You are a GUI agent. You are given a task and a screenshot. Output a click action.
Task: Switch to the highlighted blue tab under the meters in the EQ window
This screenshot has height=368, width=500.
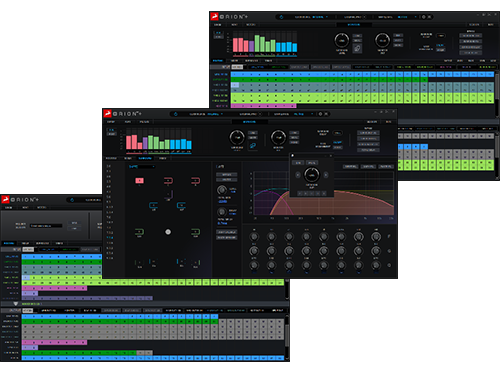(145, 158)
